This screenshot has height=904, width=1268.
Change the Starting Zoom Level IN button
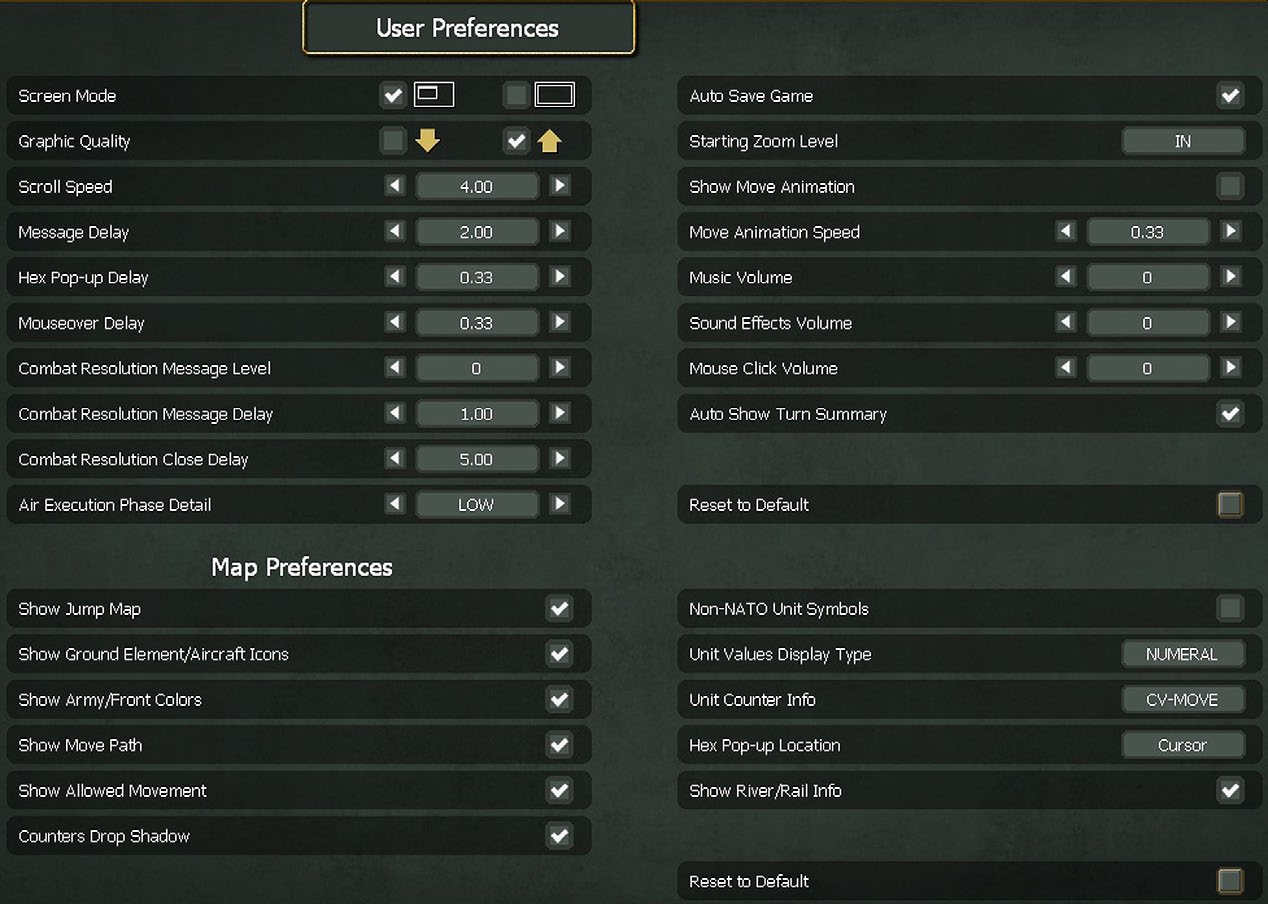pyautogui.click(x=1183, y=141)
